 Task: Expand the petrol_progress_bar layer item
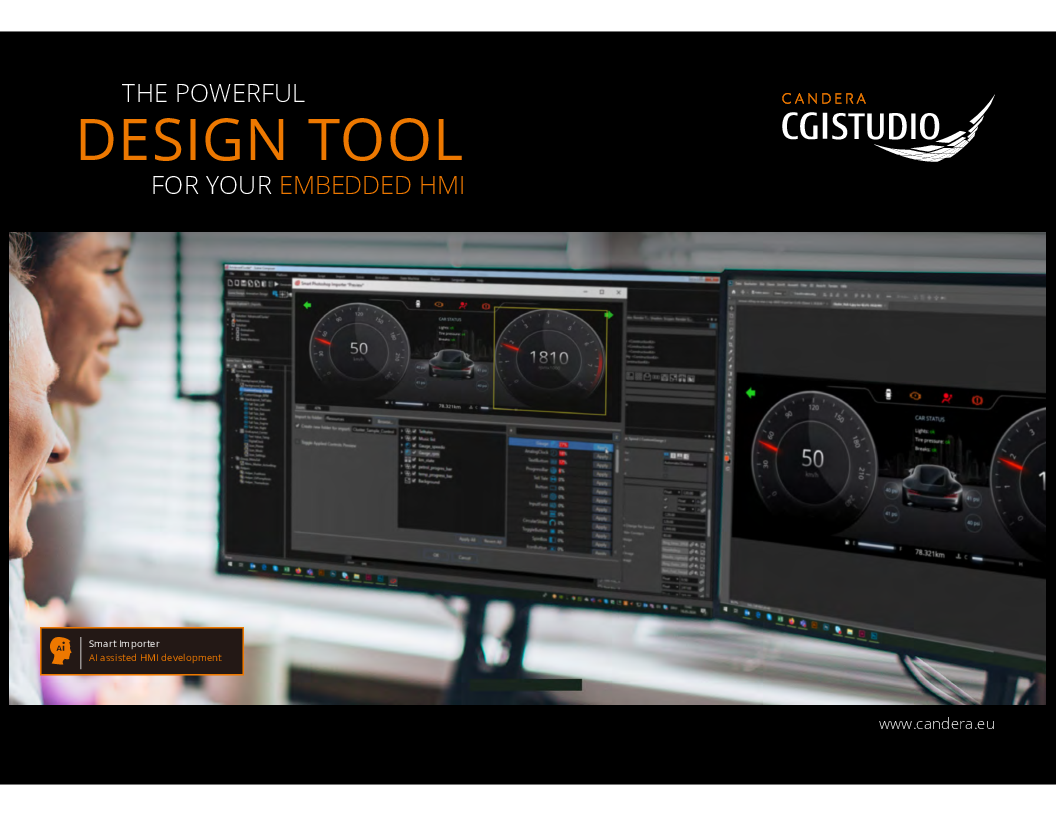click(x=402, y=468)
